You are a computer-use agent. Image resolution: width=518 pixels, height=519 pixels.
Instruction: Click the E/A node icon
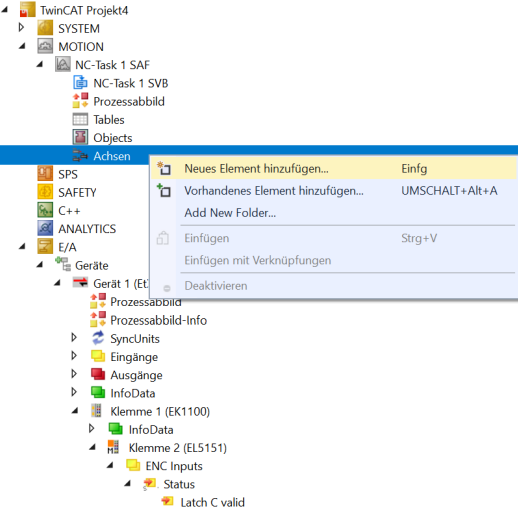[x=45, y=246]
